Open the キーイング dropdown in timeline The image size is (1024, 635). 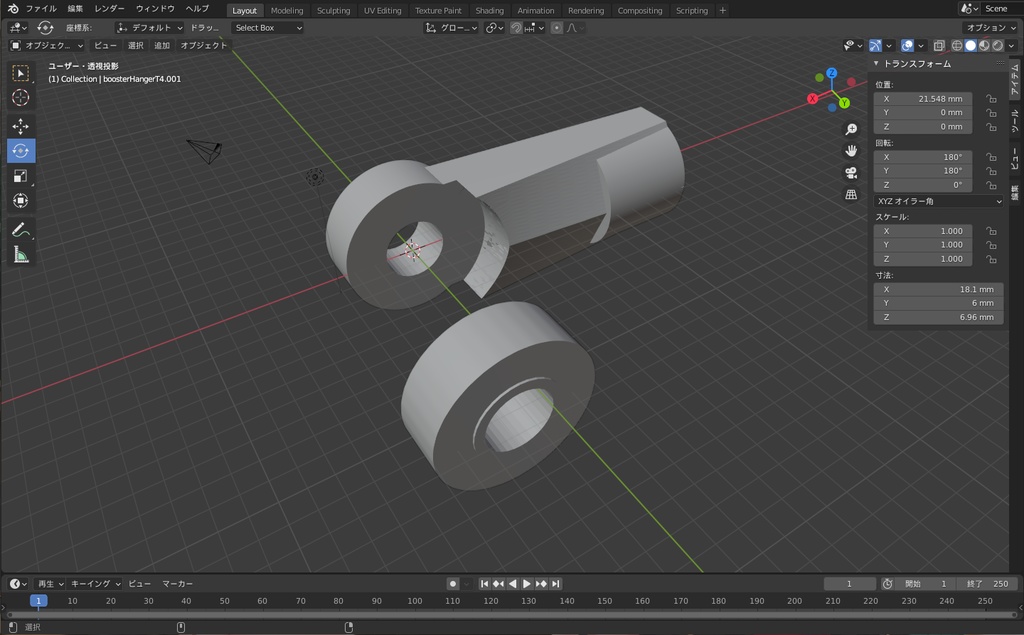click(95, 583)
